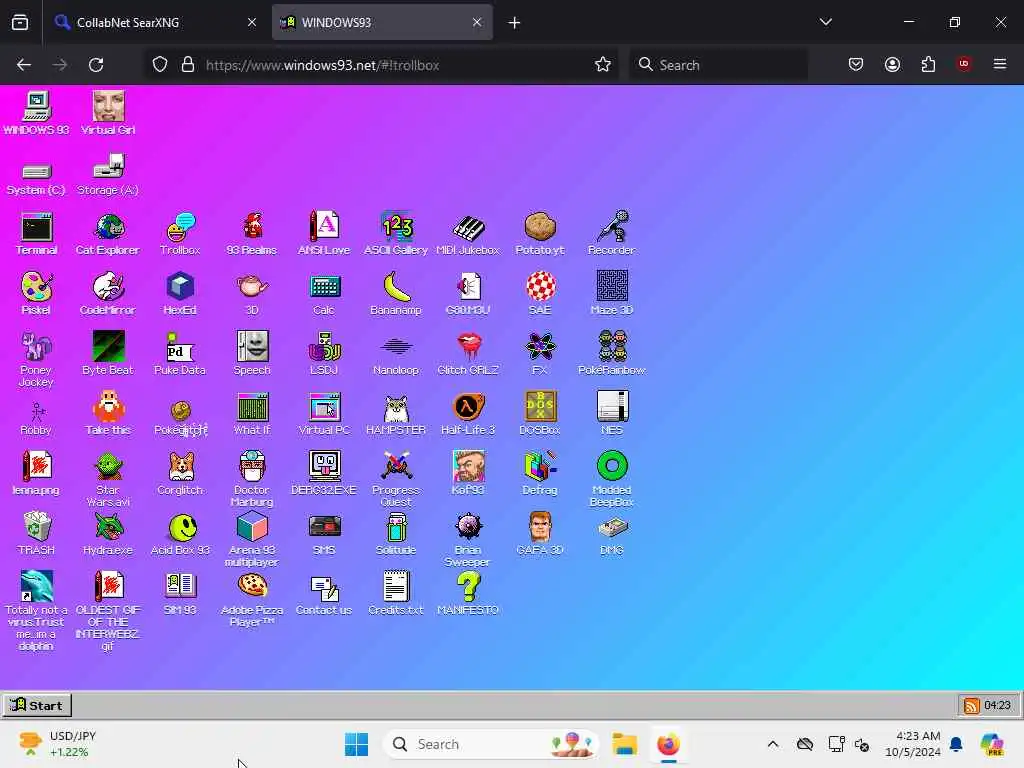Open a new browser tab
The image size is (1024, 768).
coord(515,23)
